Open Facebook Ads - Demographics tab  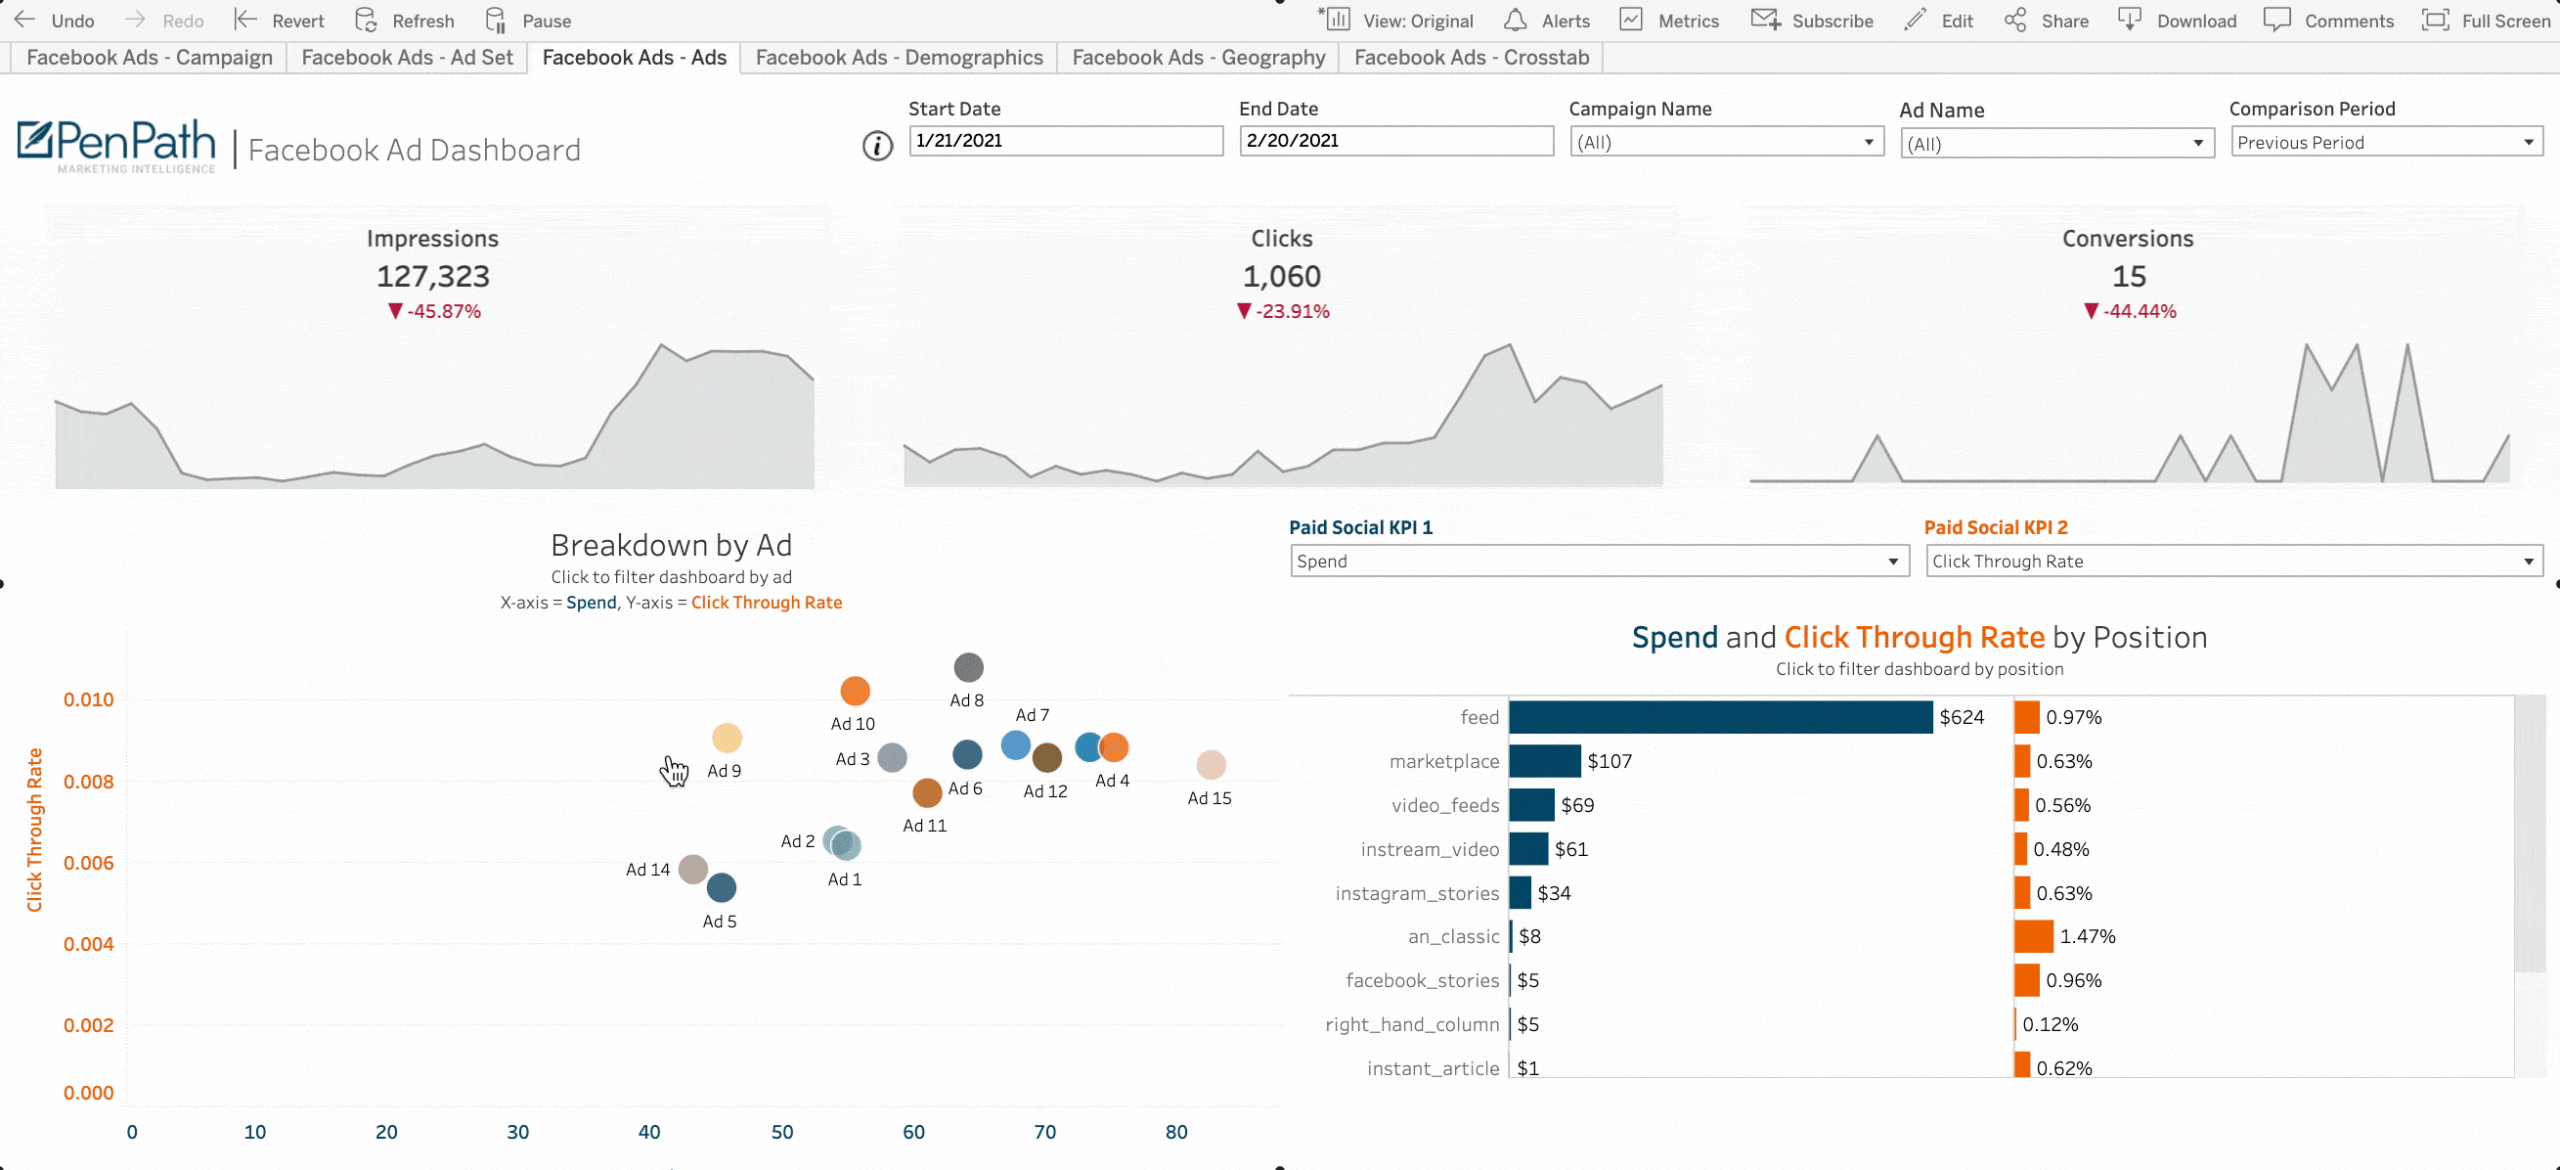pyautogui.click(x=899, y=58)
